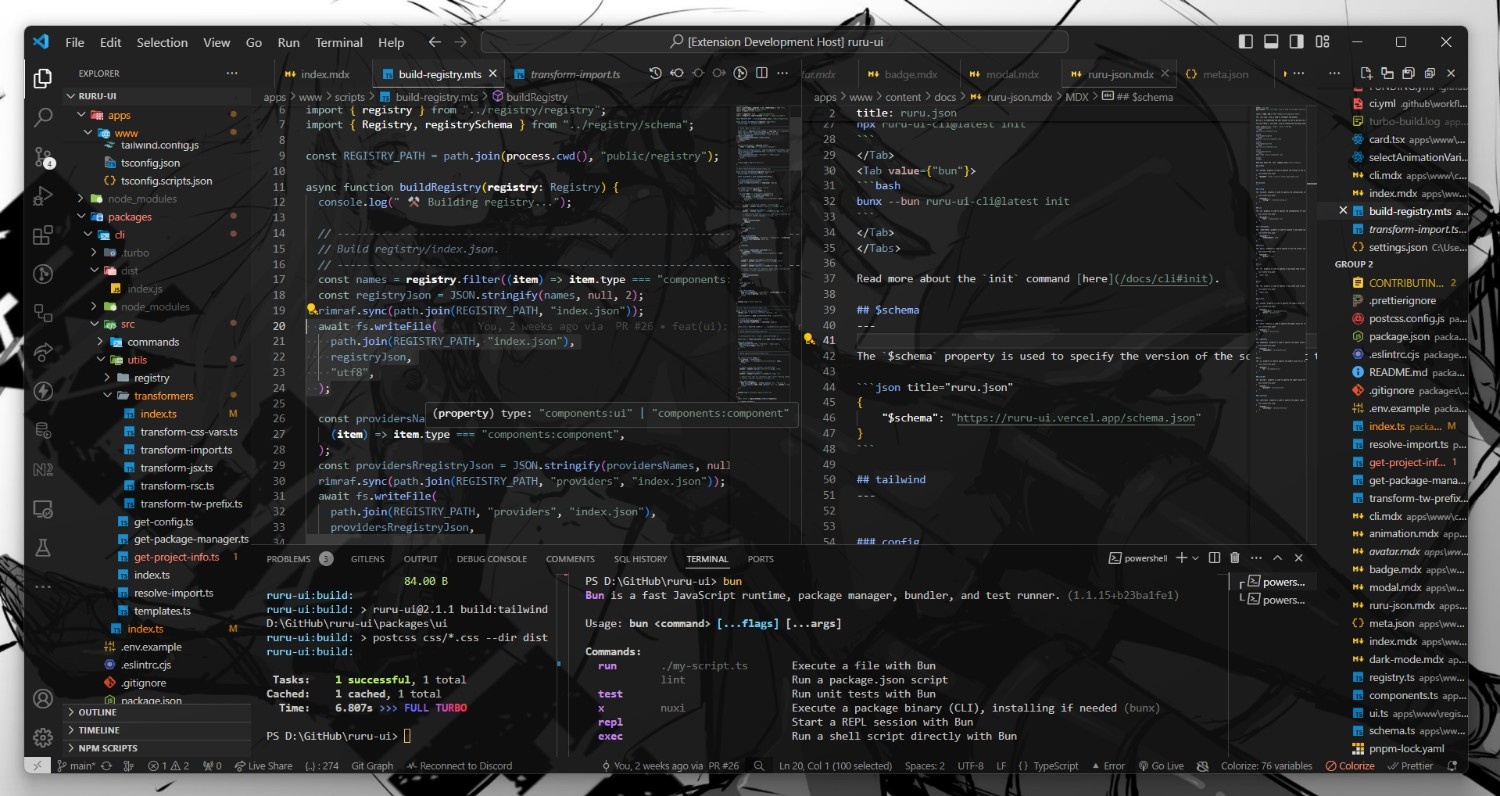Open the Run and Debug view
Image resolution: width=1500 pixels, height=796 pixels.
(43, 196)
